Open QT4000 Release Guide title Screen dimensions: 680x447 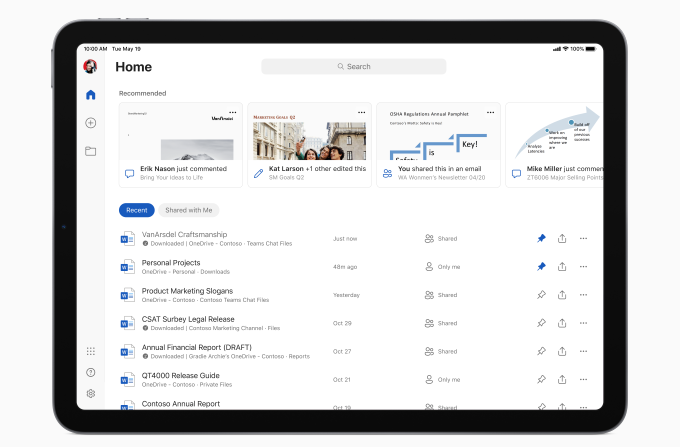(x=180, y=375)
